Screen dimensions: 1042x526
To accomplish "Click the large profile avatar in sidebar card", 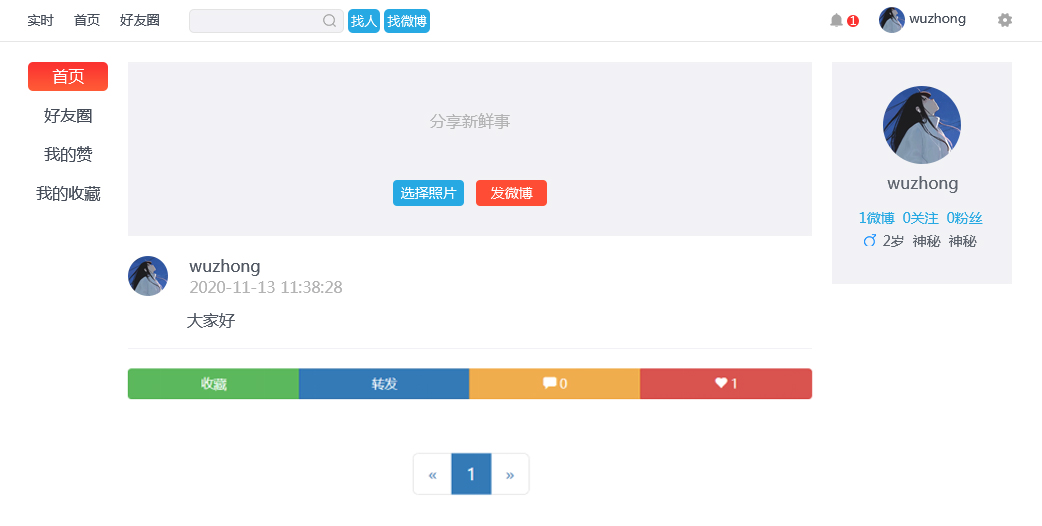I will tap(921, 125).
